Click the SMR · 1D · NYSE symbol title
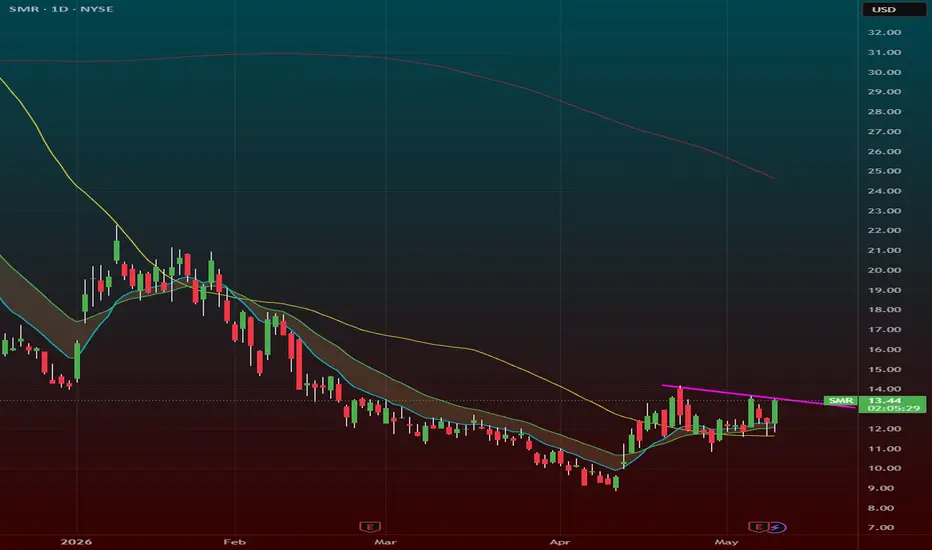The width and height of the screenshot is (932, 550). pos(61,9)
